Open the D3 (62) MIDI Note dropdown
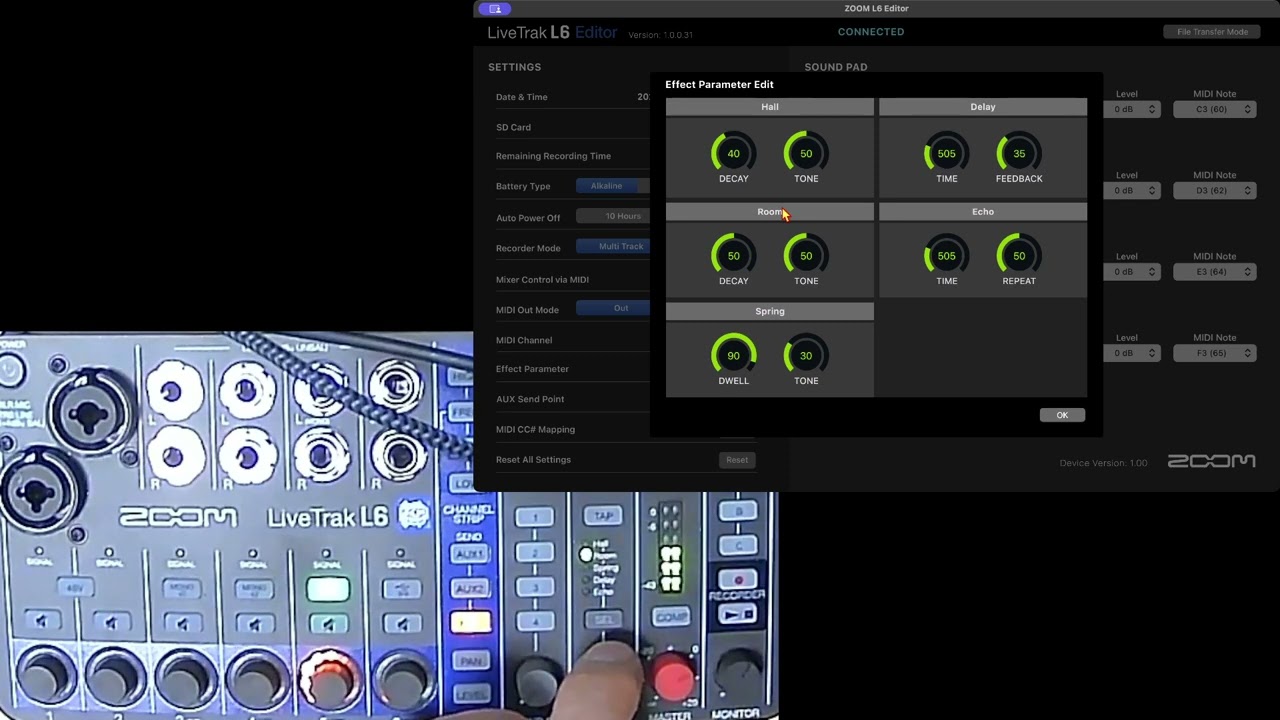1280x720 pixels. click(x=1215, y=190)
